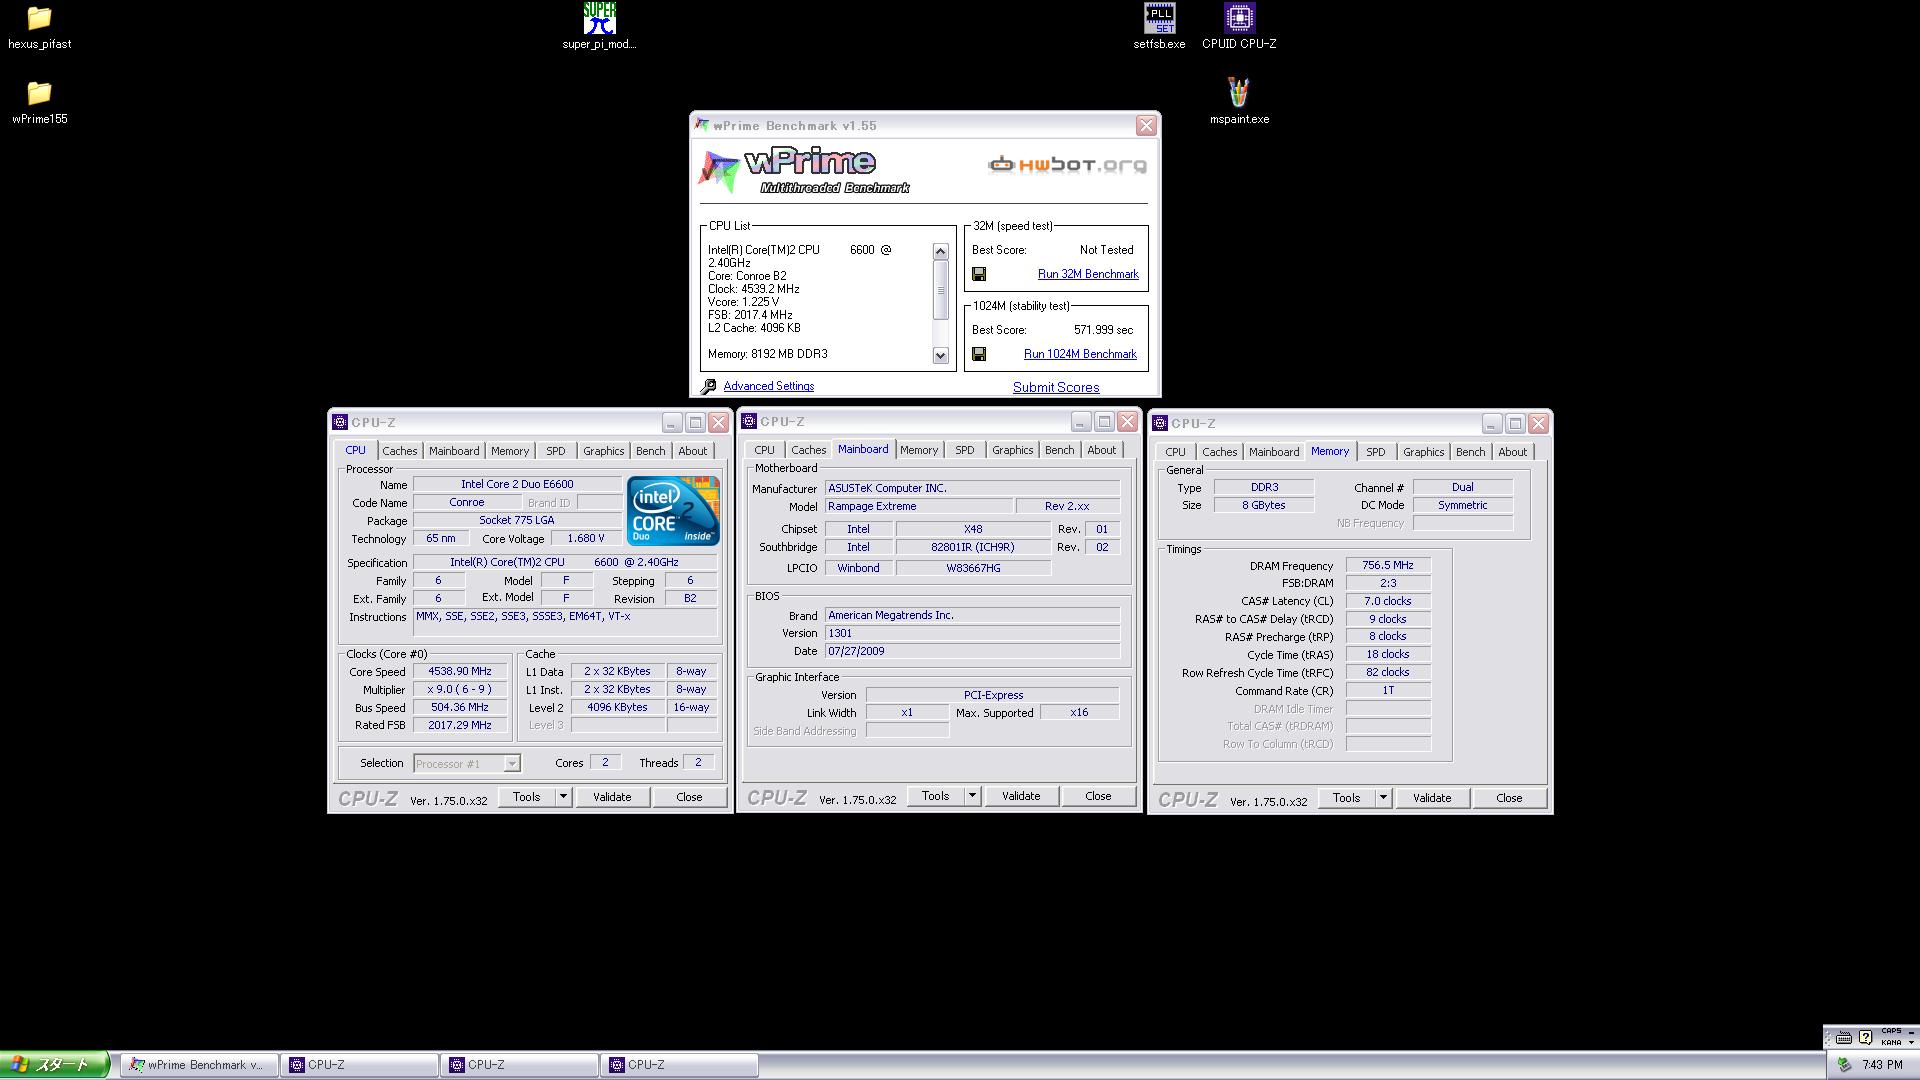This screenshot has width=1920, height=1080.
Task: Click the 571.999 sec best score
Action: tap(1104, 330)
